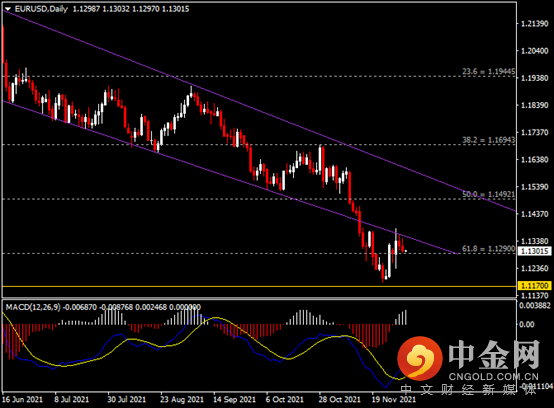Click the 23 Aug 2021 date marker
The width and height of the screenshot is (554, 408).
coord(182,400)
